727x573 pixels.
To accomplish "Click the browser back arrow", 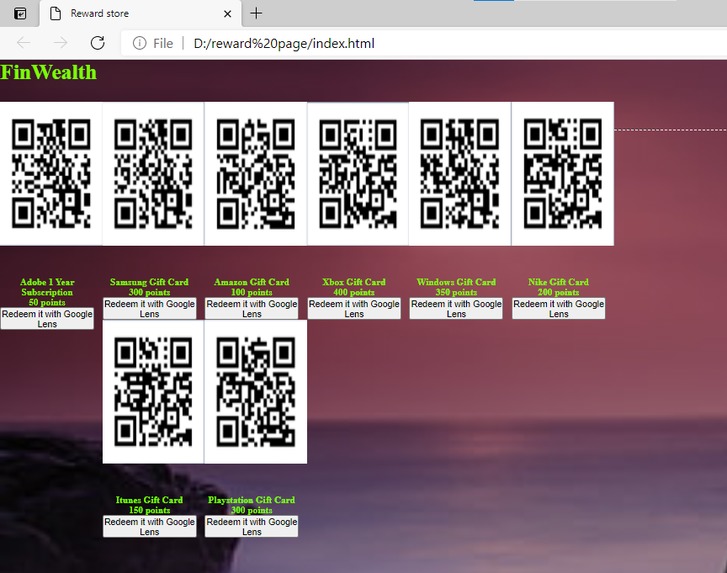I will coord(23,43).
